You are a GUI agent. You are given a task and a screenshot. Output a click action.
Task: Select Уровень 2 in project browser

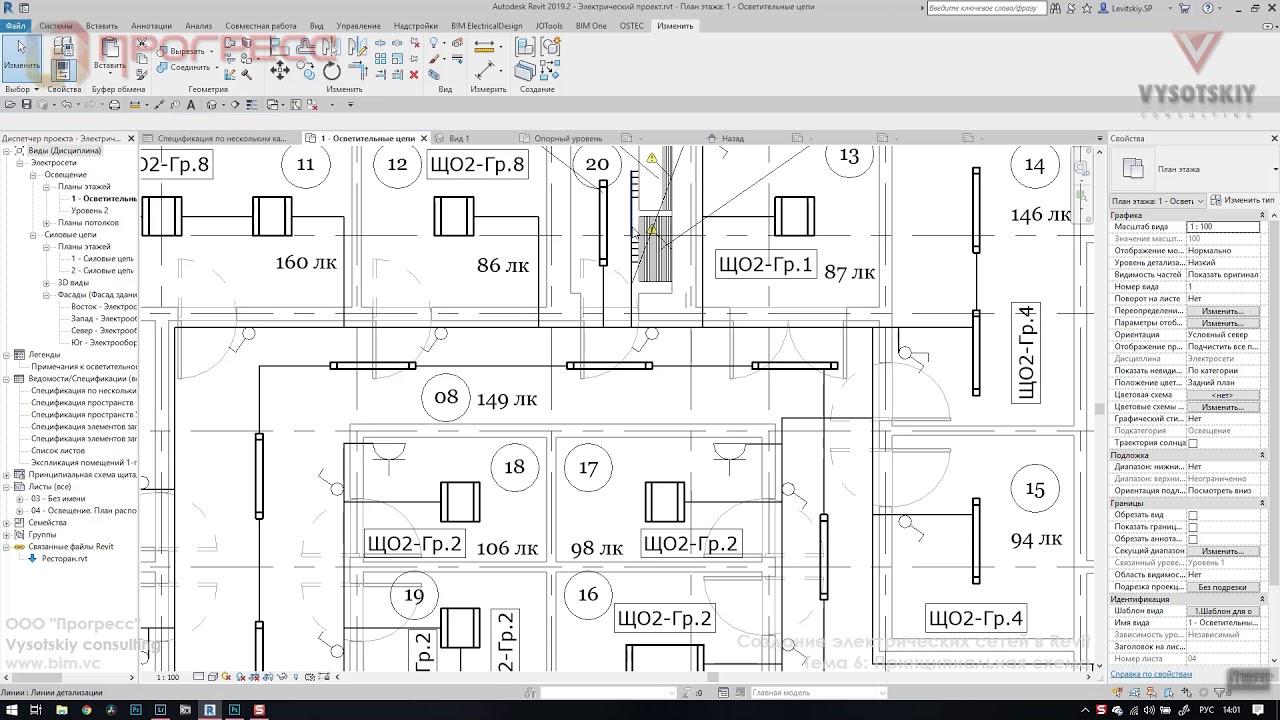[x=90, y=211]
